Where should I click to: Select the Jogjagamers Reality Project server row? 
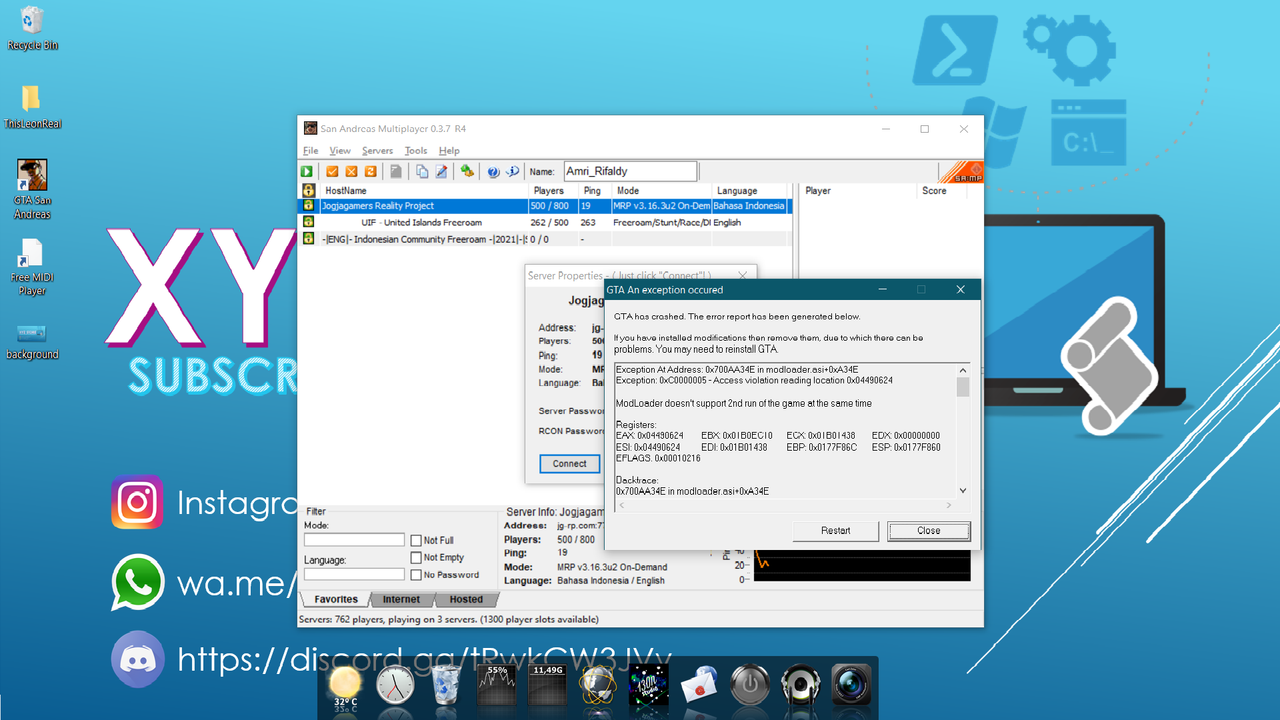pos(545,206)
